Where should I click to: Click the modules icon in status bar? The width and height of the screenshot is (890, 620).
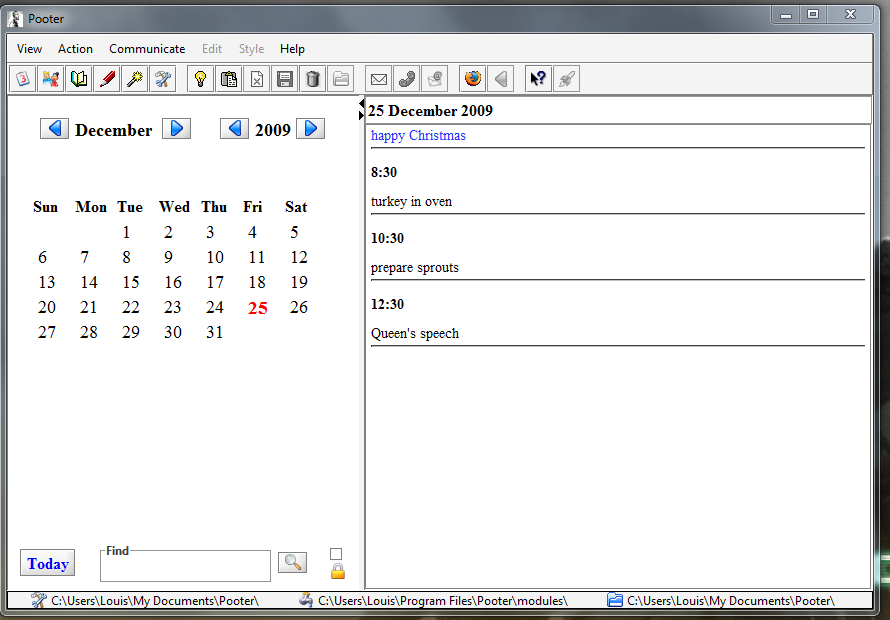306,600
